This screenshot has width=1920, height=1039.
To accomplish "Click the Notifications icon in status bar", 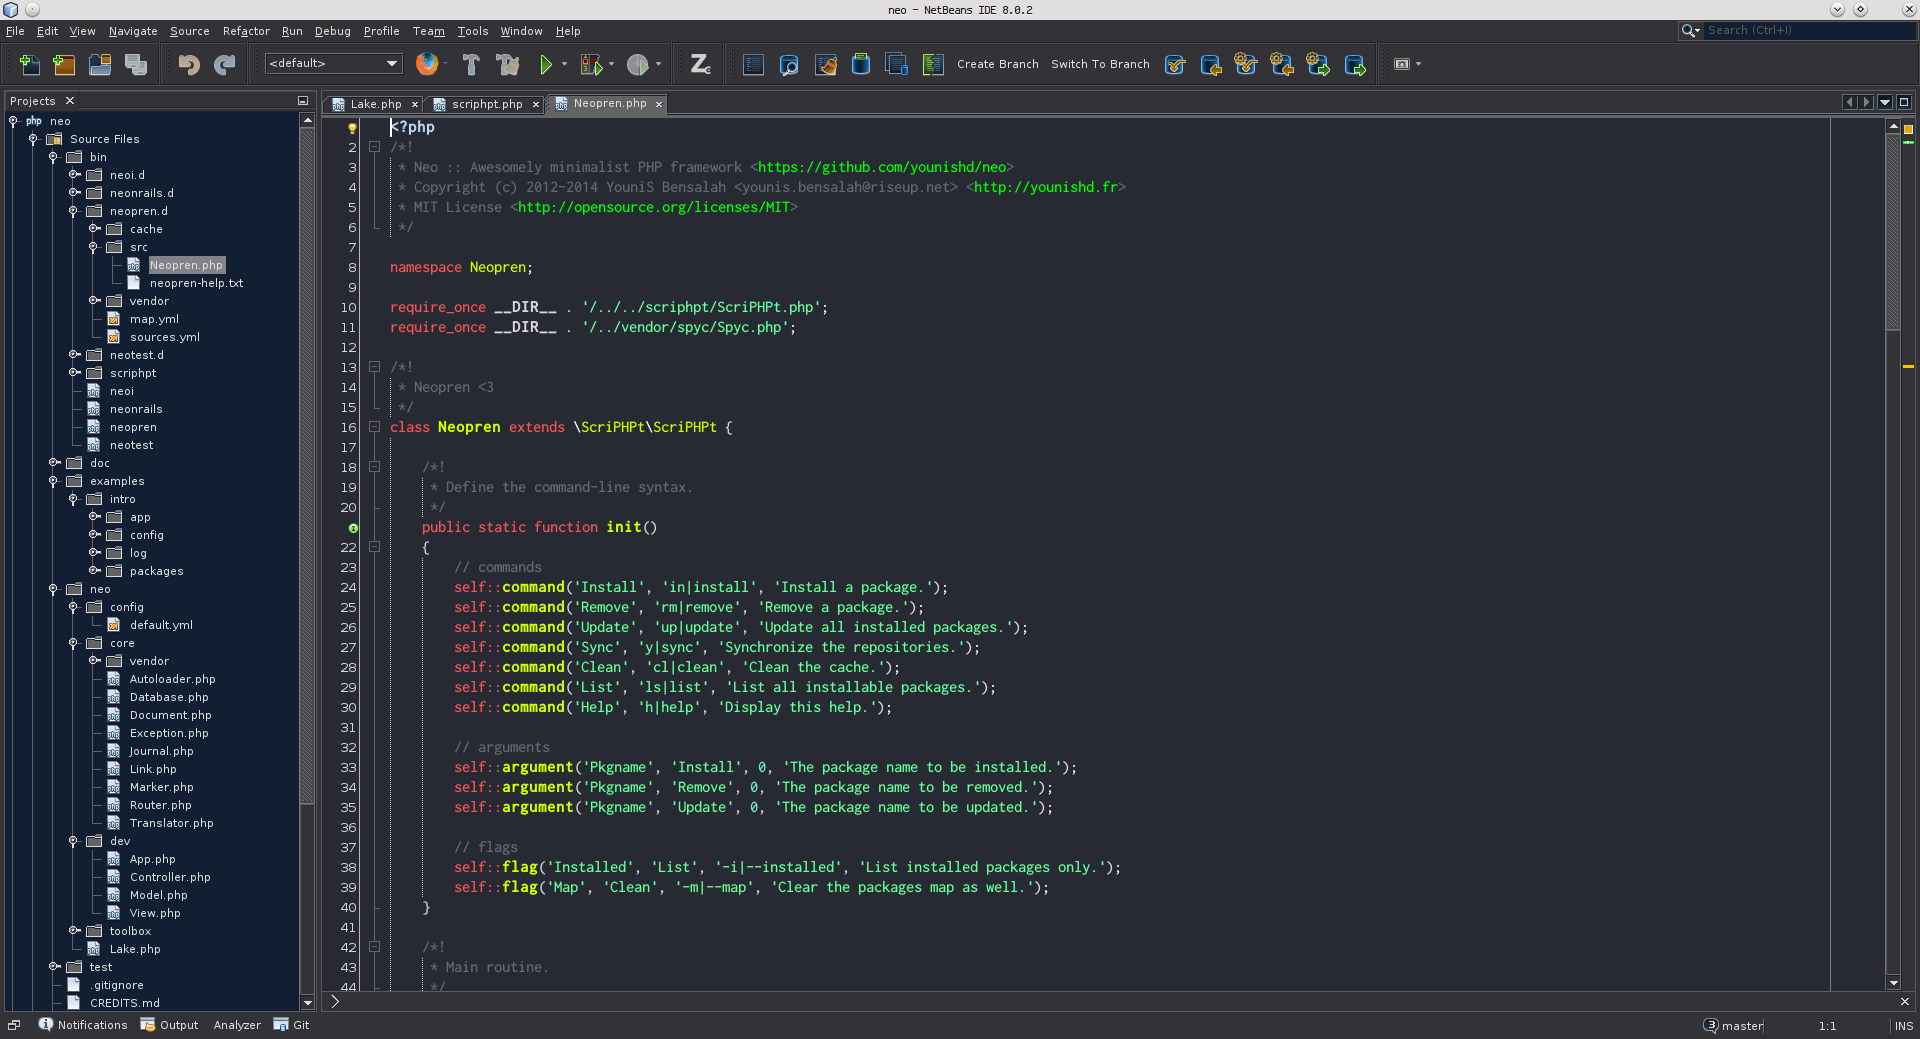I will coord(45,1024).
